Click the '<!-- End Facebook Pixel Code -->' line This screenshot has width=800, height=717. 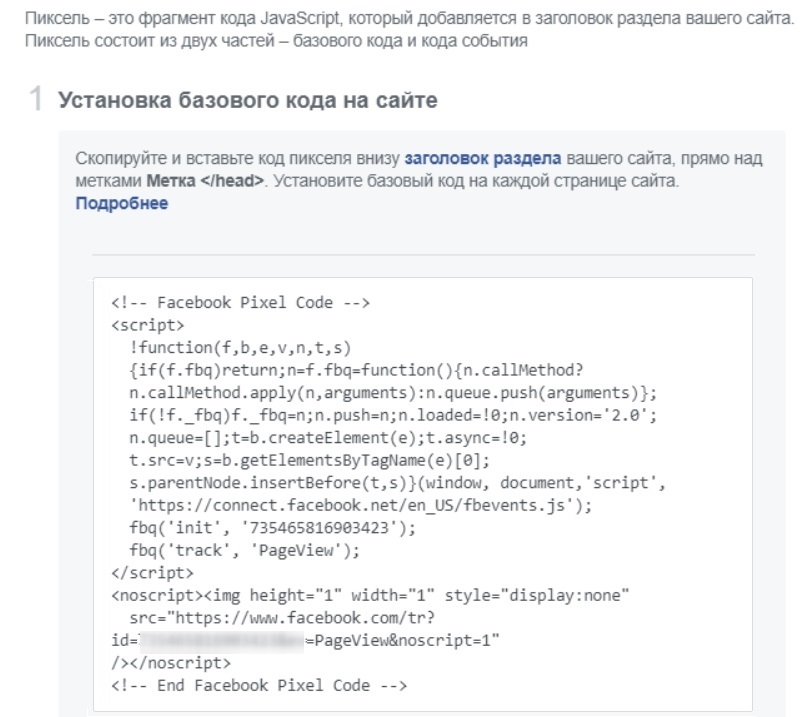[259, 685]
